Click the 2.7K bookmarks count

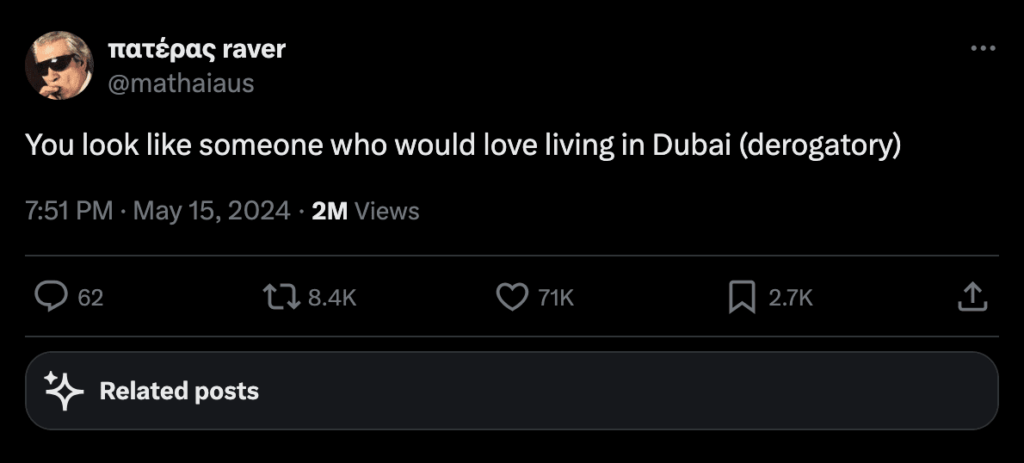pyautogui.click(x=790, y=297)
